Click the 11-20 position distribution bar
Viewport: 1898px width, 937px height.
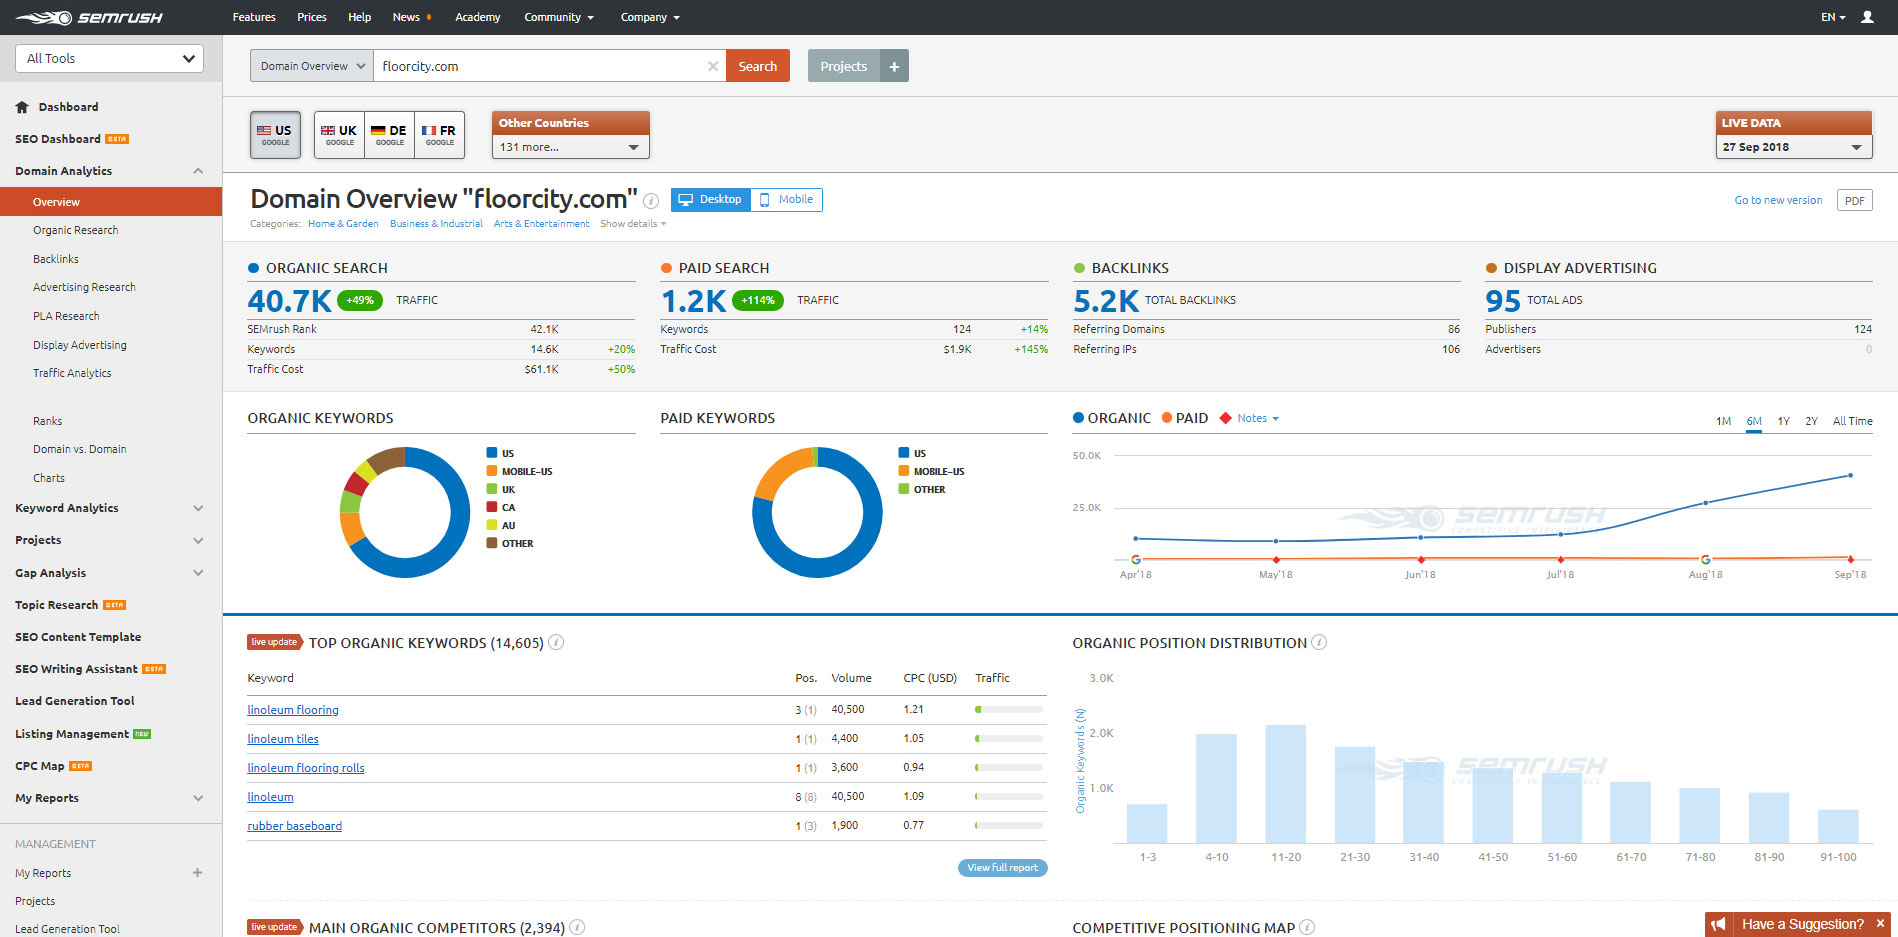(x=1286, y=784)
